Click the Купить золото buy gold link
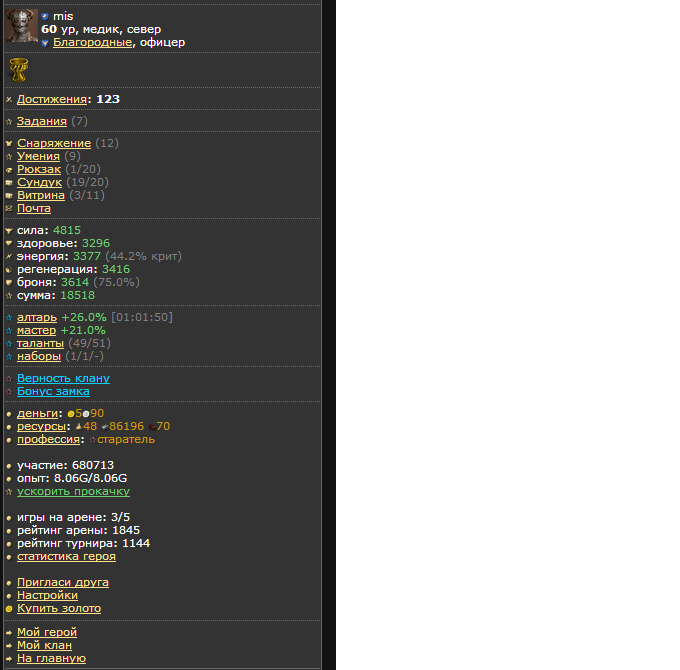 (59, 608)
